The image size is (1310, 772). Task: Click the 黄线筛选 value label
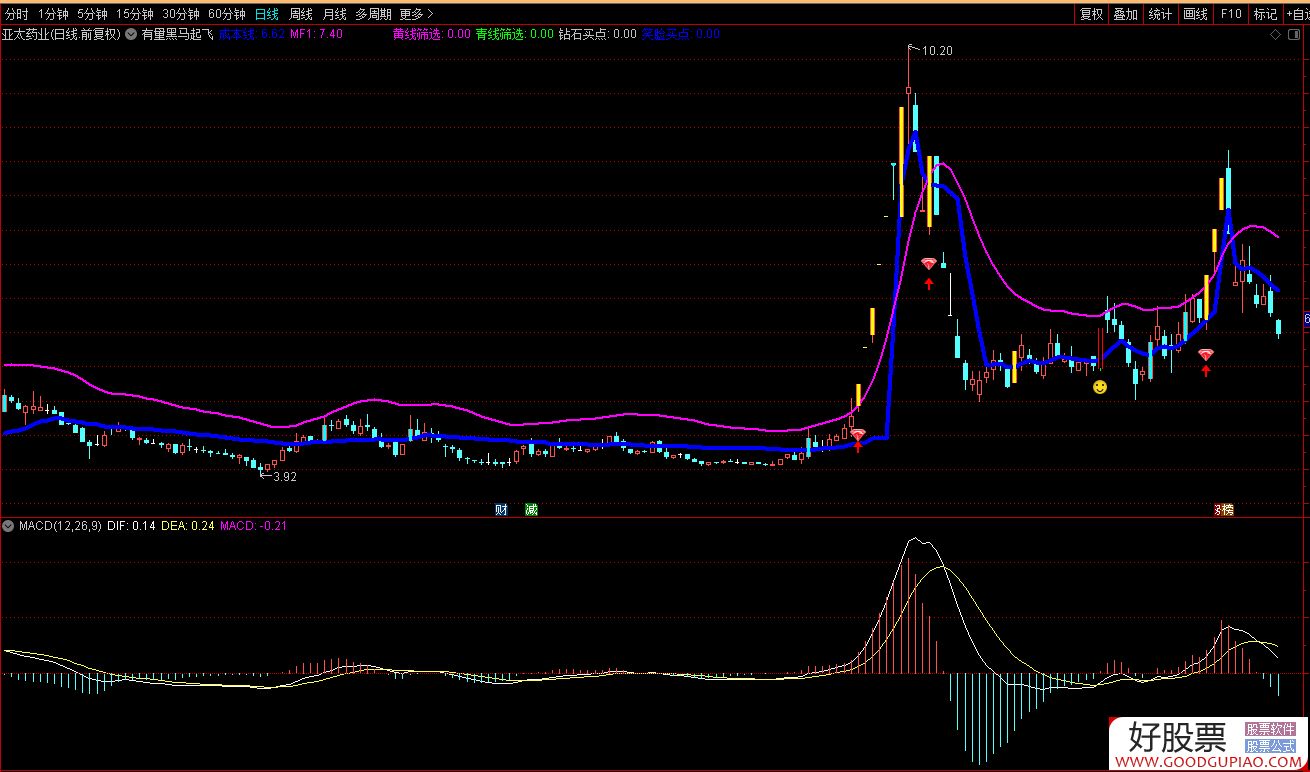tap(432, 34)
